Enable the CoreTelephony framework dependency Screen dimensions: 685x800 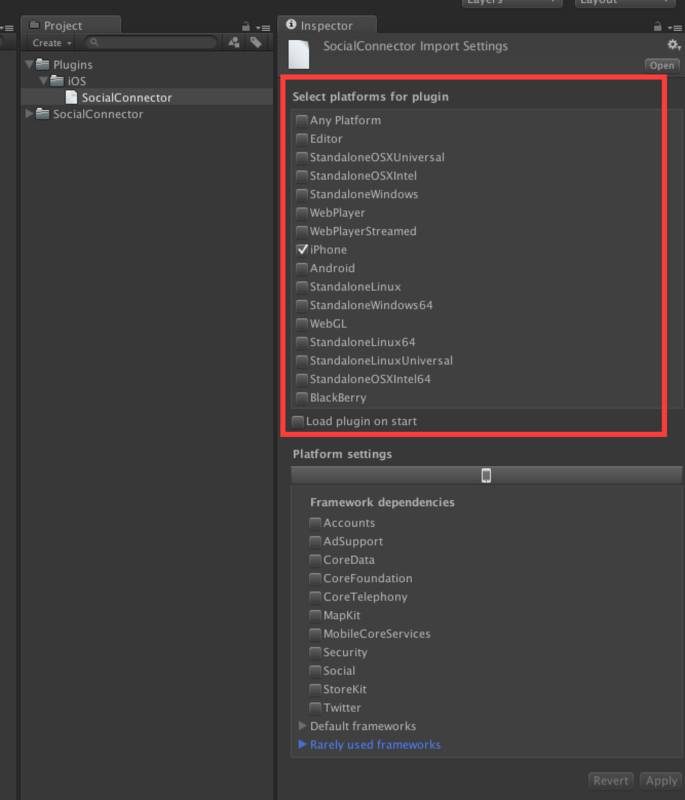315,597
